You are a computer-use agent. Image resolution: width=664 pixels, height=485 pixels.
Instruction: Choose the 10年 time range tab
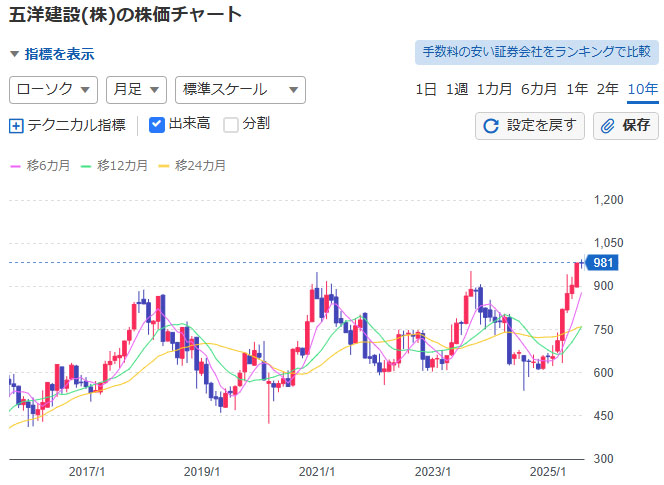(643, 90)
